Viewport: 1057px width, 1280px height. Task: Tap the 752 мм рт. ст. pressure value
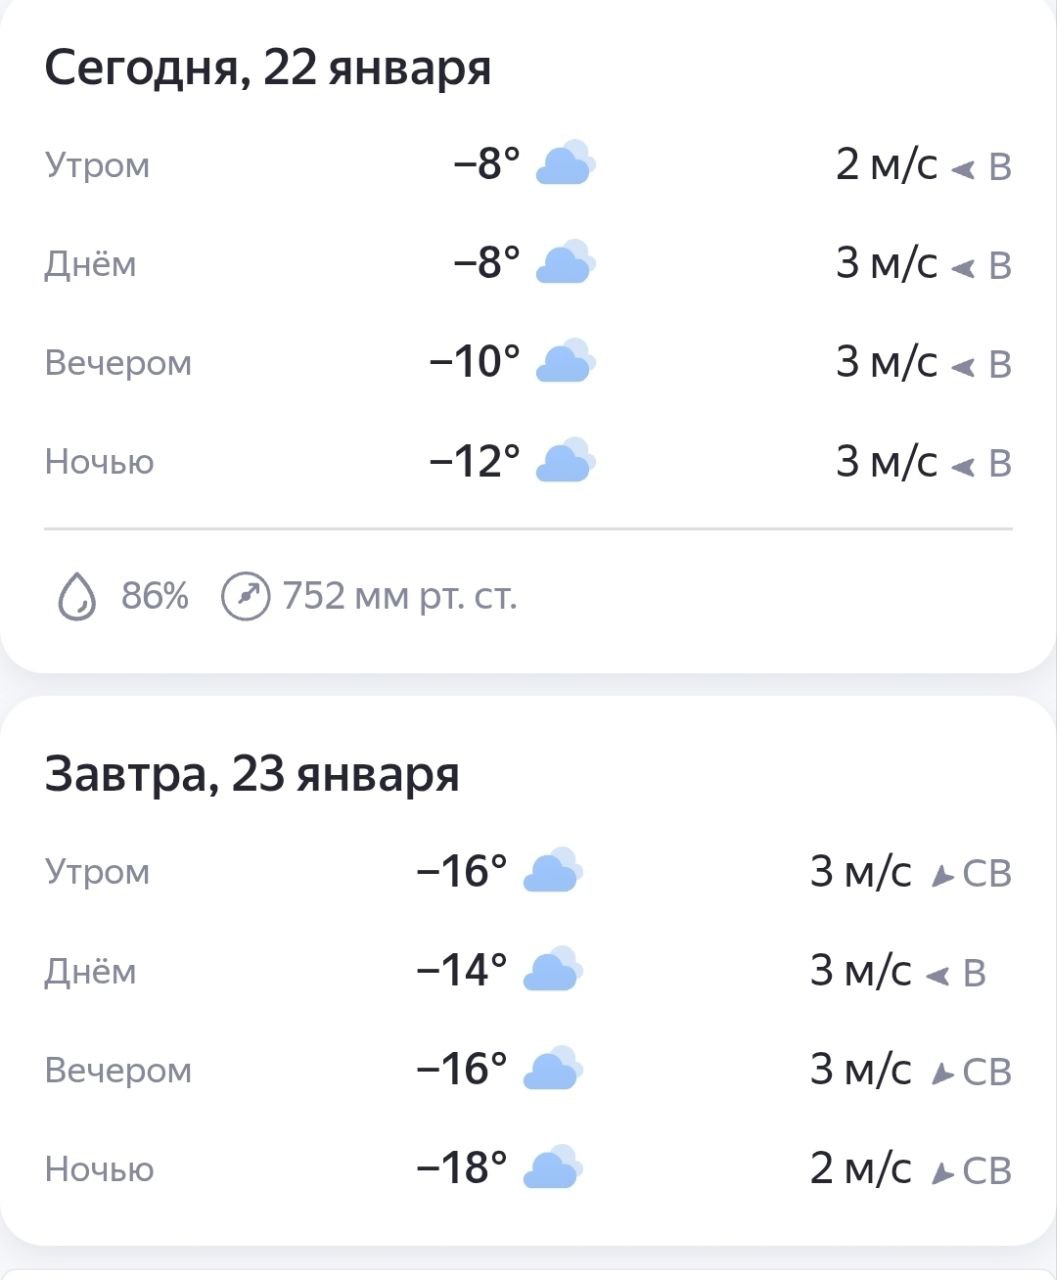(399, 597)
